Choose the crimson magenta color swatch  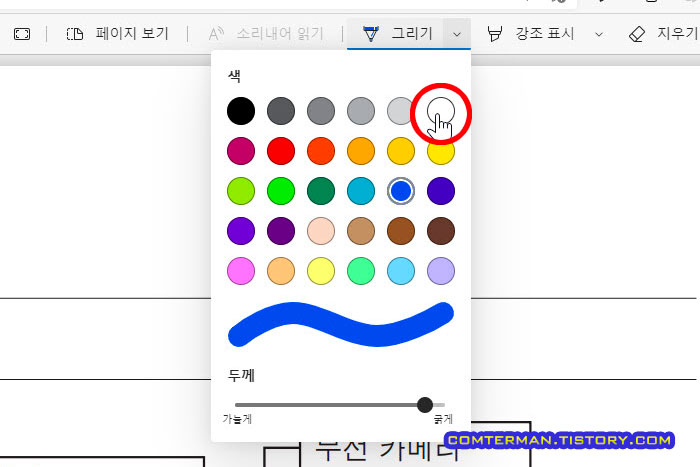tap(241, 151)
